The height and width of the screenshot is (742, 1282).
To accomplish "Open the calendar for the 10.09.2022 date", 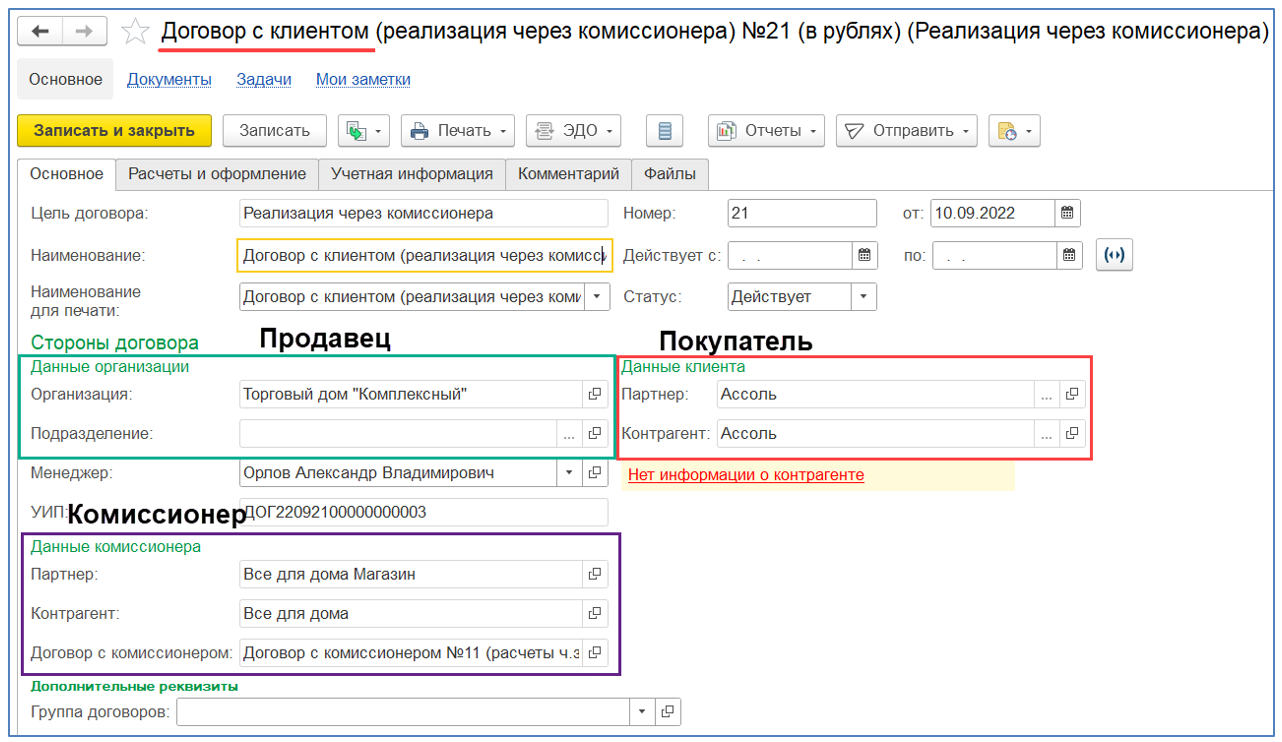I will pyautogui.click(x=1067, y=213).
